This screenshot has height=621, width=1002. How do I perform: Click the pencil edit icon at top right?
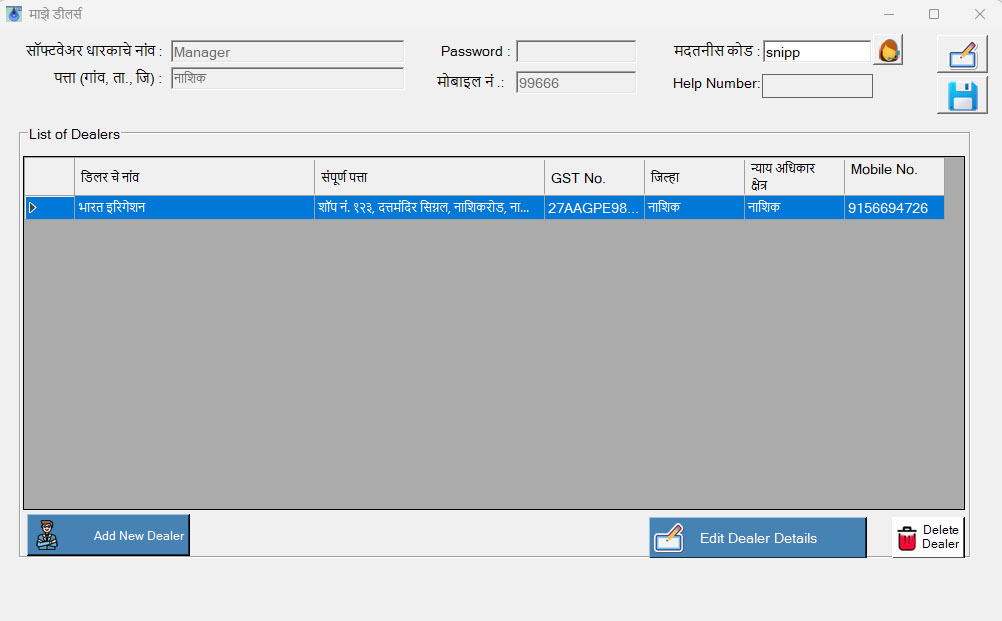(961, 53)
